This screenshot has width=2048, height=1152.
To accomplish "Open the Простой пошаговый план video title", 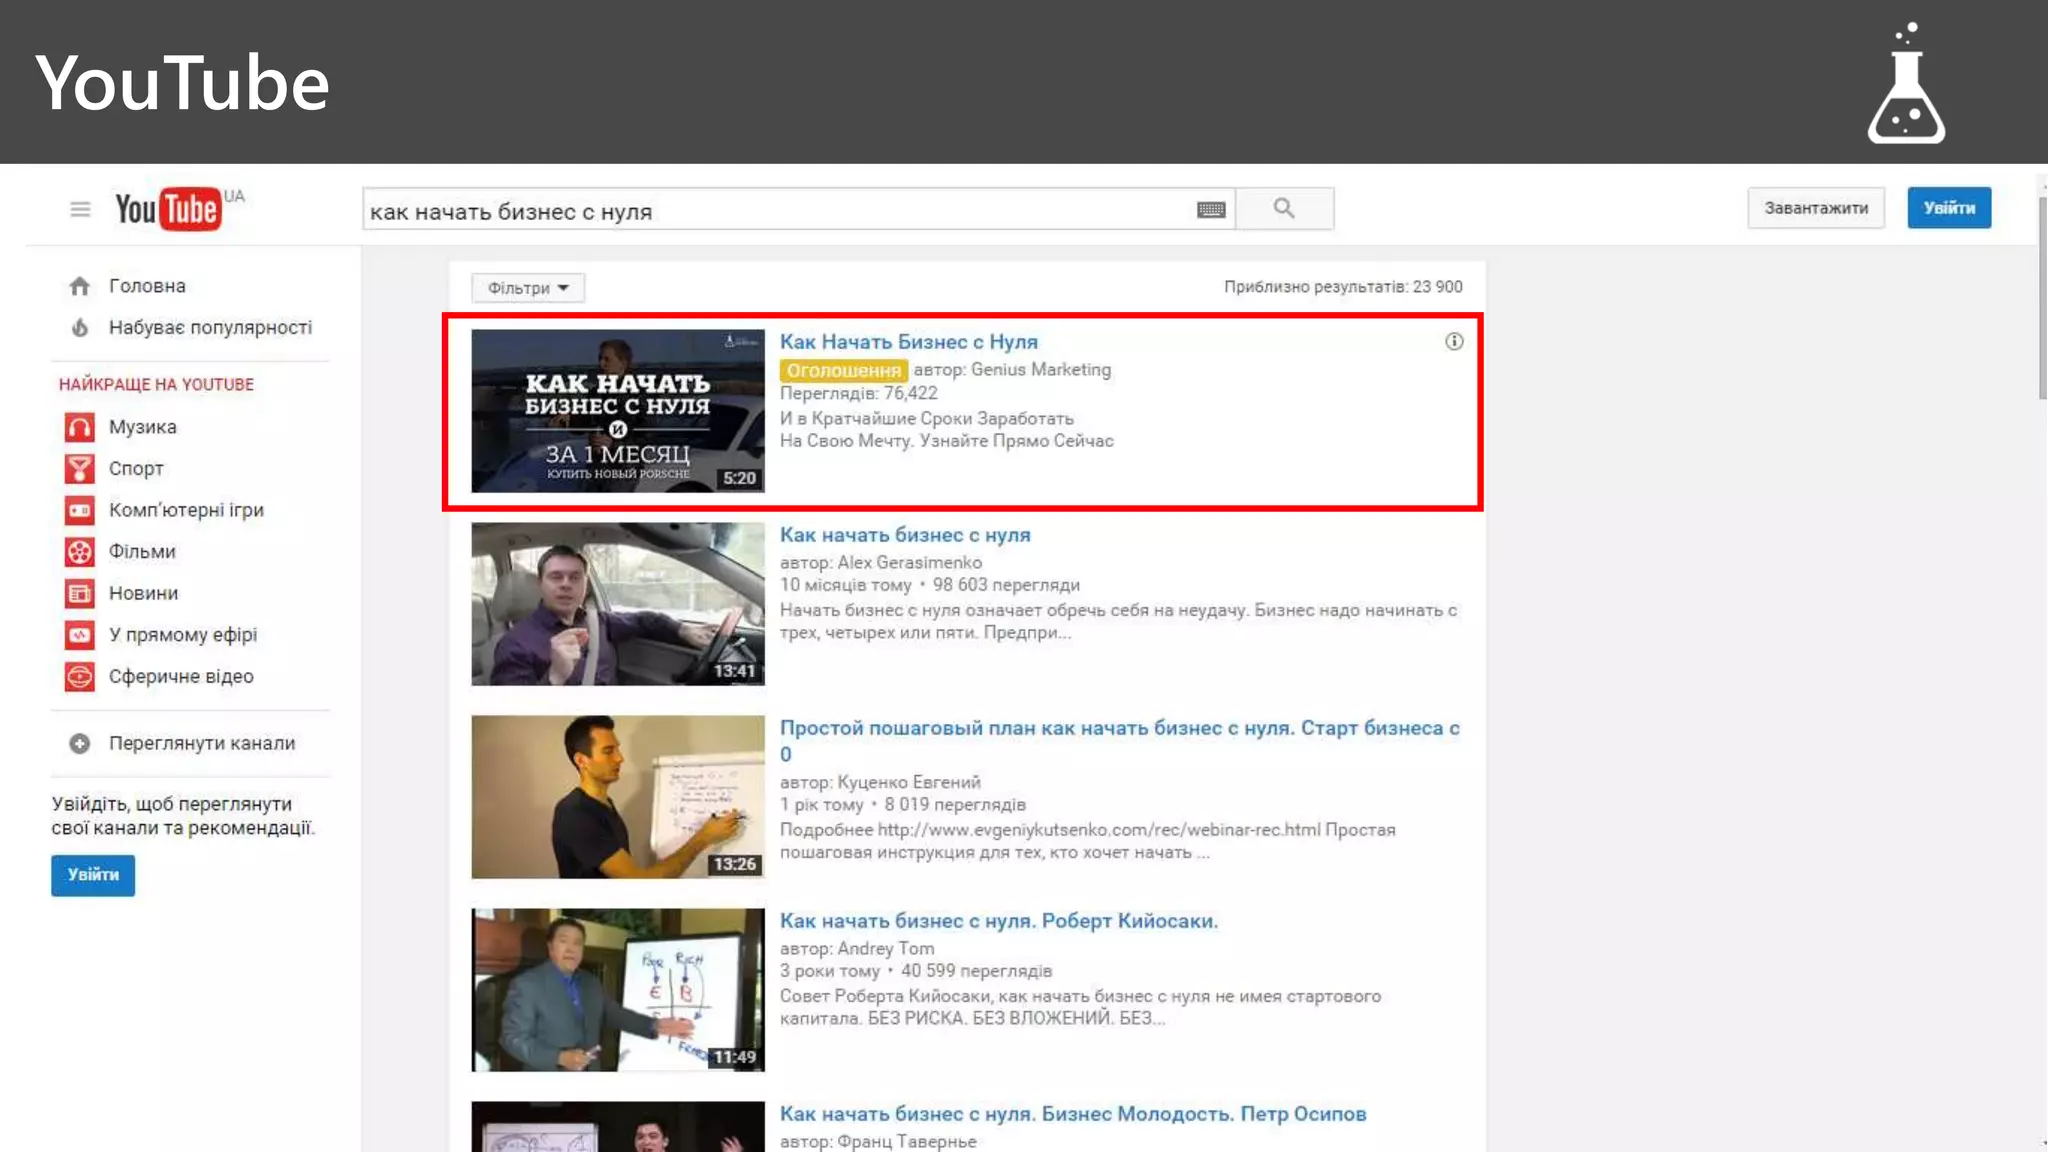I will [x=1120, y=741].
